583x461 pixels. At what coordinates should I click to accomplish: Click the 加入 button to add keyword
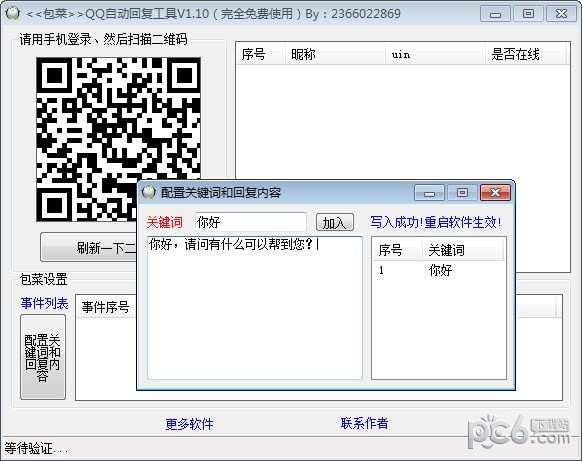(335, 222)
